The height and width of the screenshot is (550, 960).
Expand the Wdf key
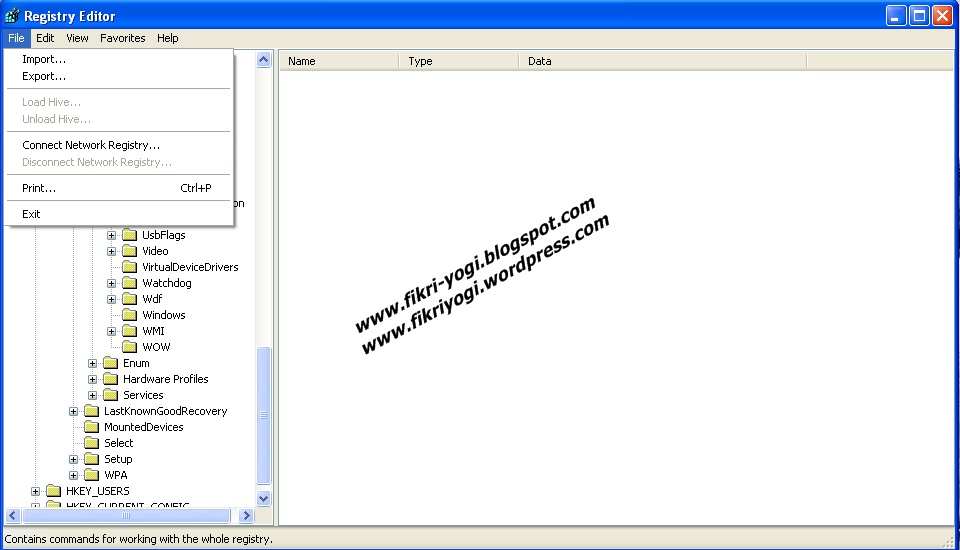pyautogui.click(x=111, y=299)
